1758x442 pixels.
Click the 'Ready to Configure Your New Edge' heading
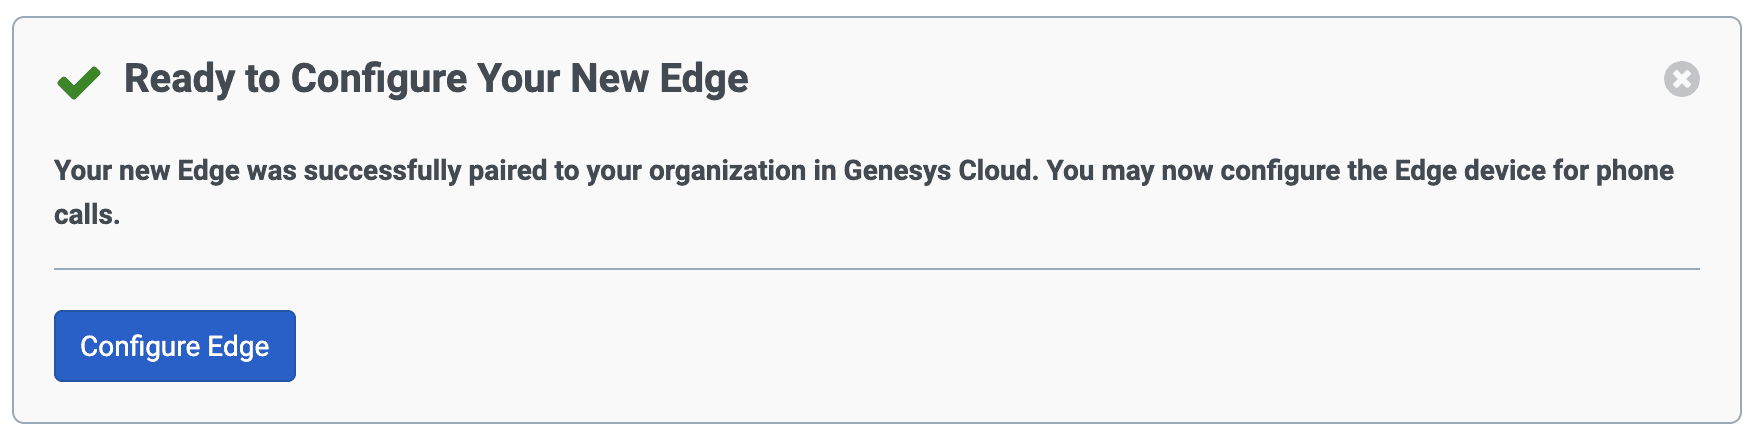click(x=436, y=79)
